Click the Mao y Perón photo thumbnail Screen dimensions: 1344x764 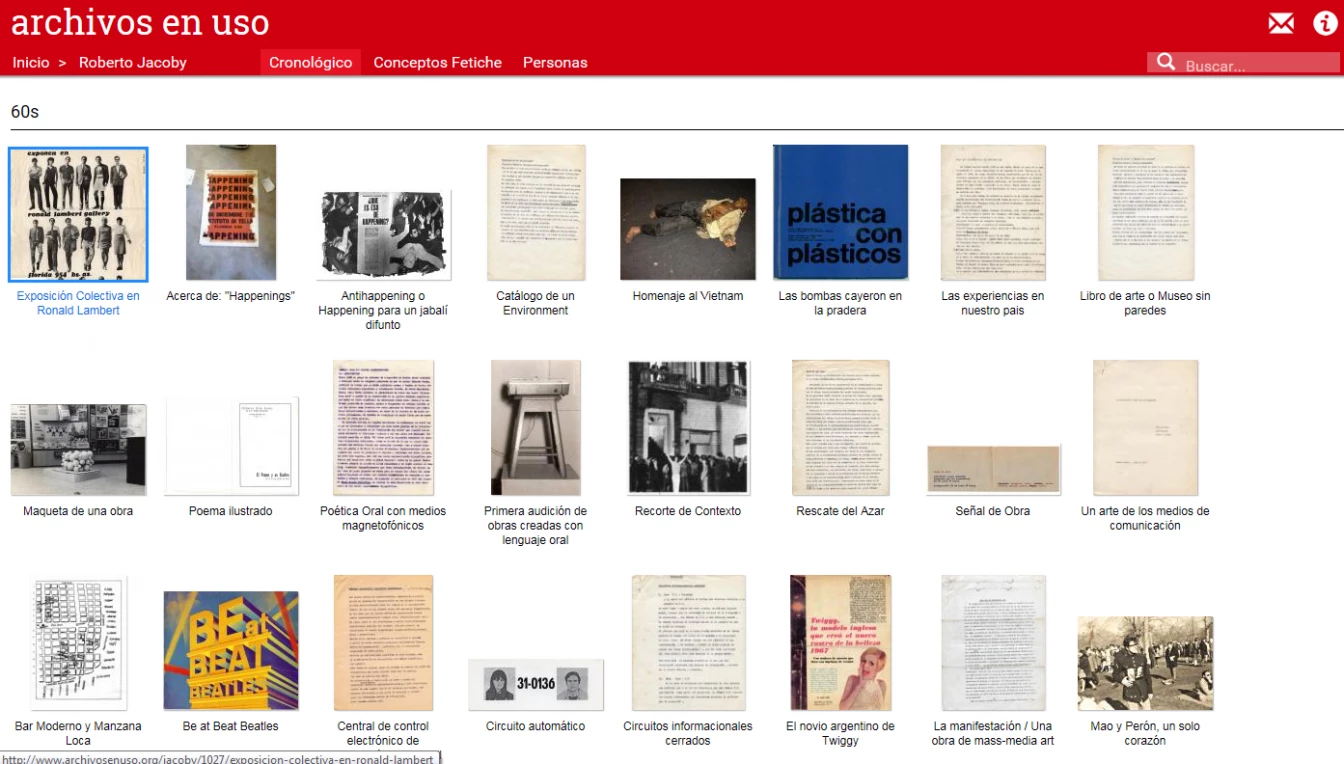1145,663
